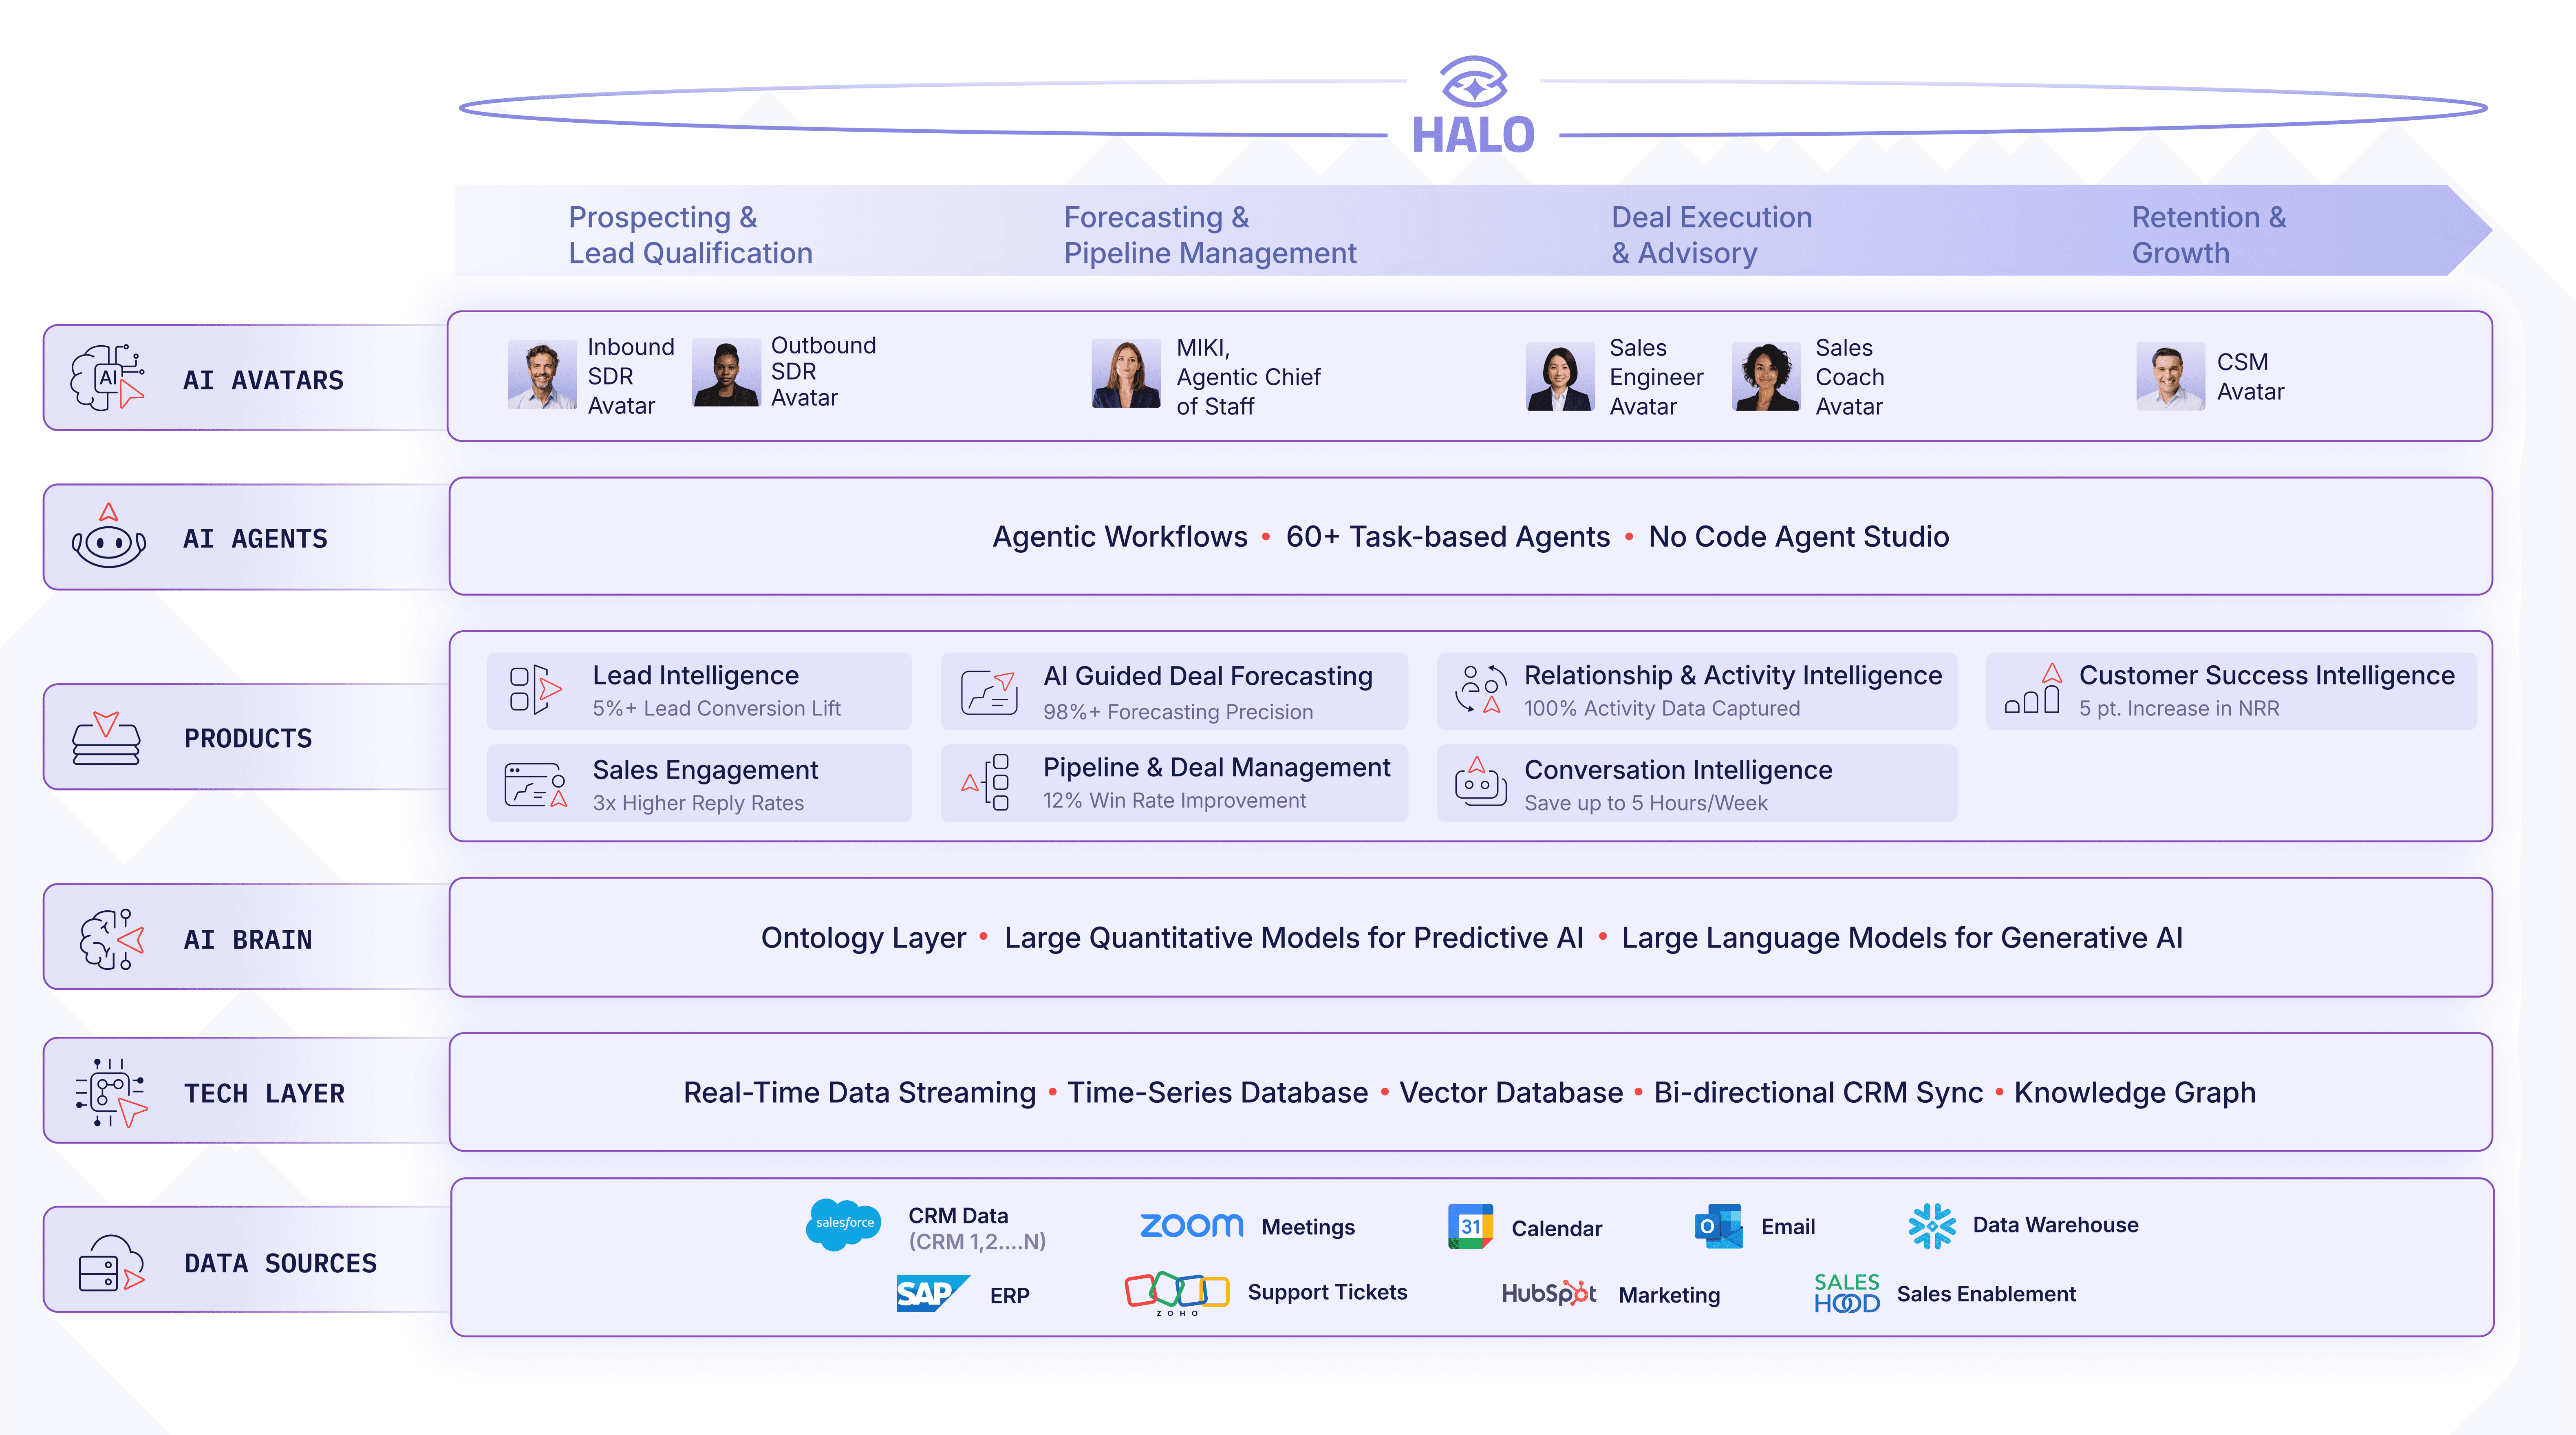Open the Lead Intelligence product card

click(699, 691)
